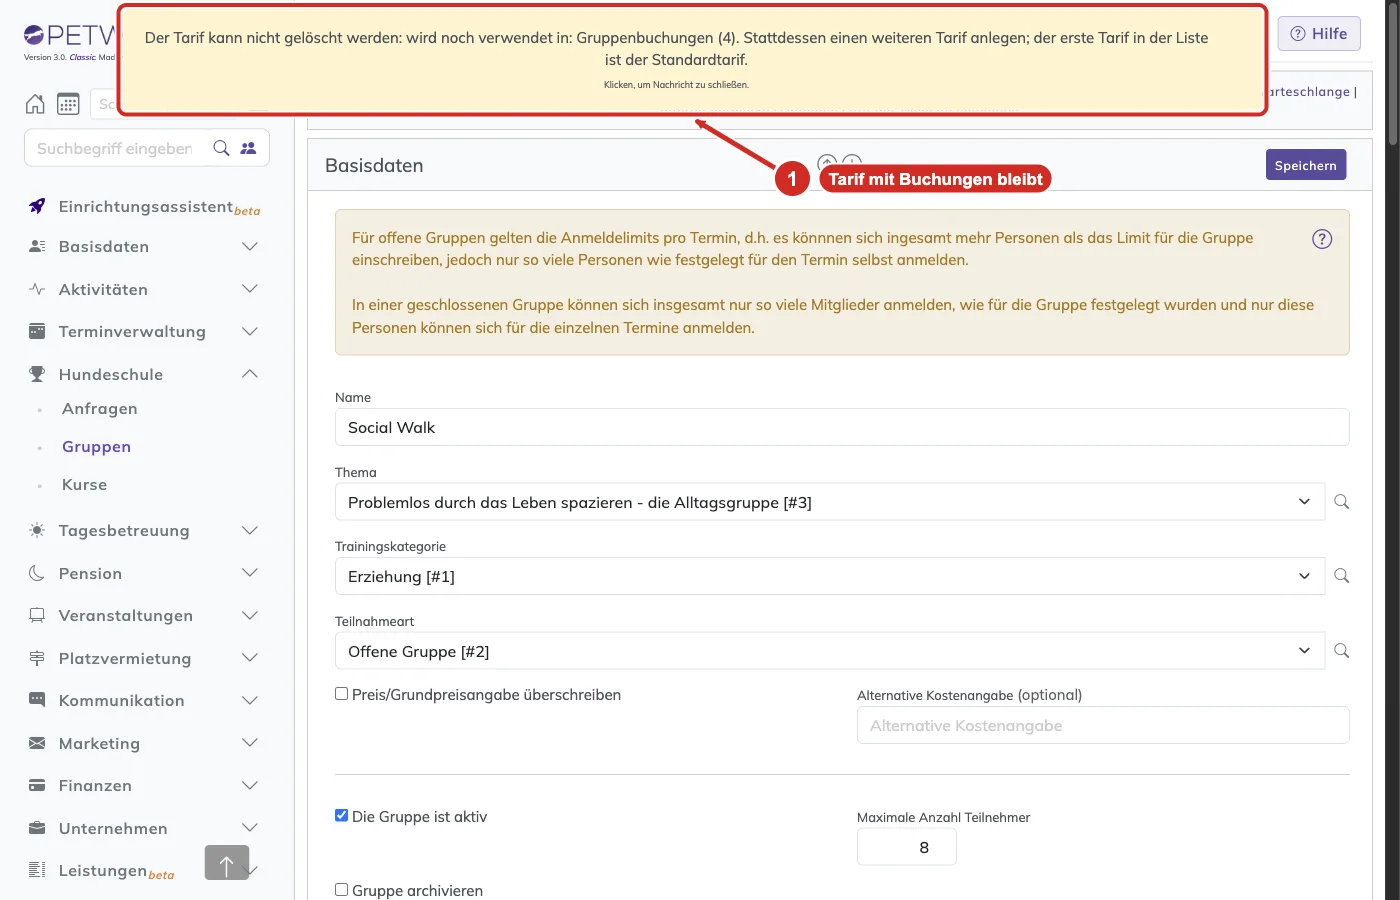
Task: Click magnifier icon next to Thema field
Action: click(1342, 502)
